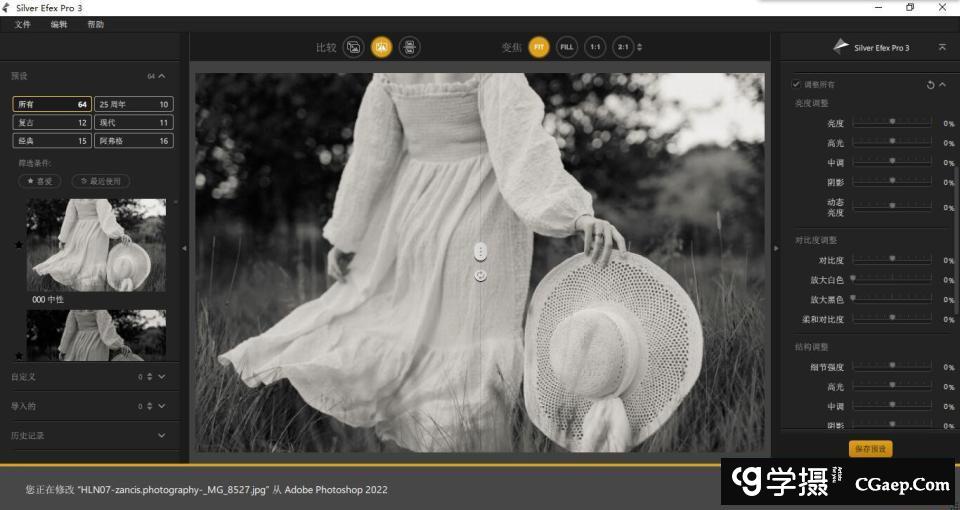960x510 pixels.
Task: Switch to split preview compare icon
Action: (381, 47)
